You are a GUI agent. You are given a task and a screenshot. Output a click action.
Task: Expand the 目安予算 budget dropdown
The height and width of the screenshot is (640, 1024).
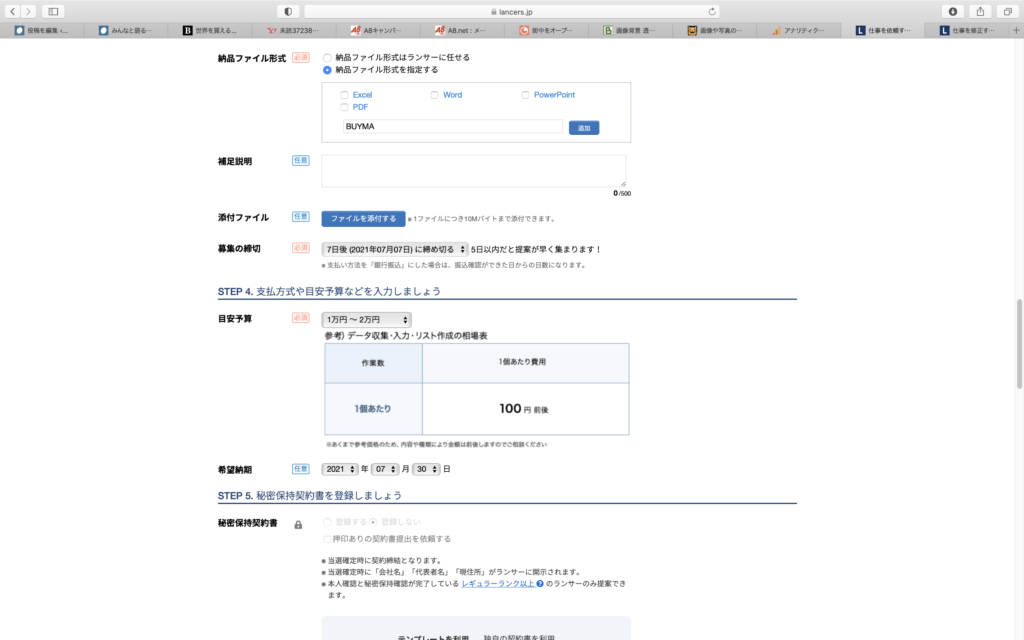point(366,319)
